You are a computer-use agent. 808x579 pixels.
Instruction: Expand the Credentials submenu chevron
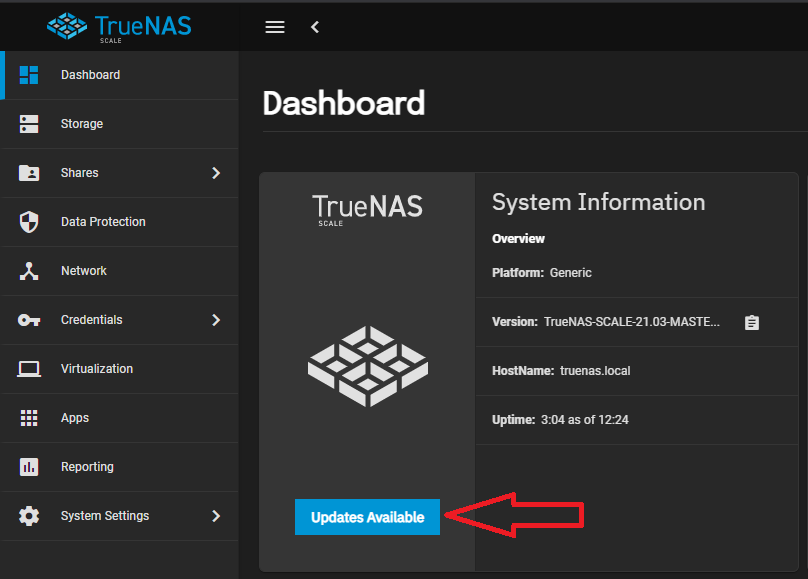[x=216, y=320]
